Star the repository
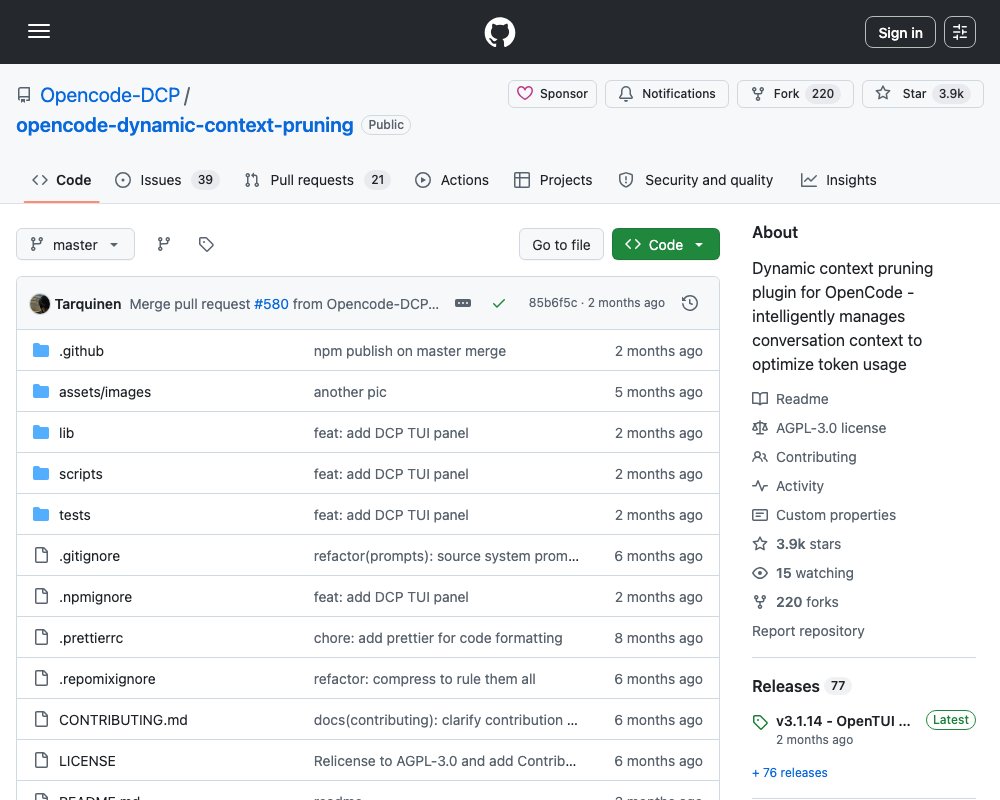 coord(922,94)
